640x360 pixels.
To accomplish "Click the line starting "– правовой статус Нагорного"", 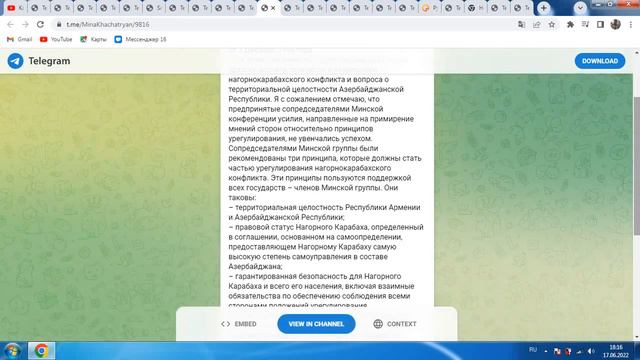I will tap(326, 227).
